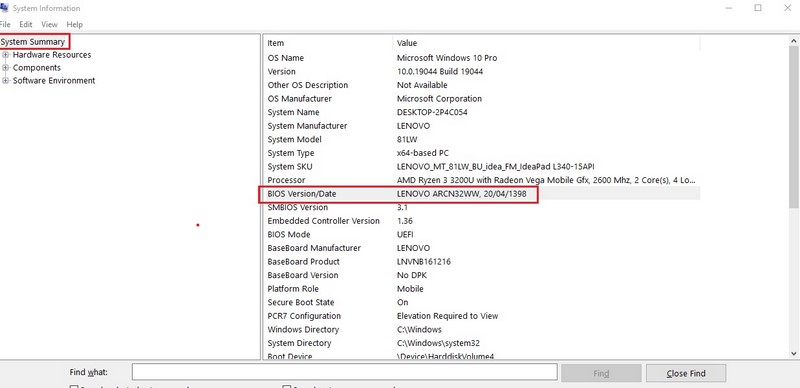Select the System Manufacturer row
Image resolution: width=800 pixels, height=388 pixels.
(482, 126)
